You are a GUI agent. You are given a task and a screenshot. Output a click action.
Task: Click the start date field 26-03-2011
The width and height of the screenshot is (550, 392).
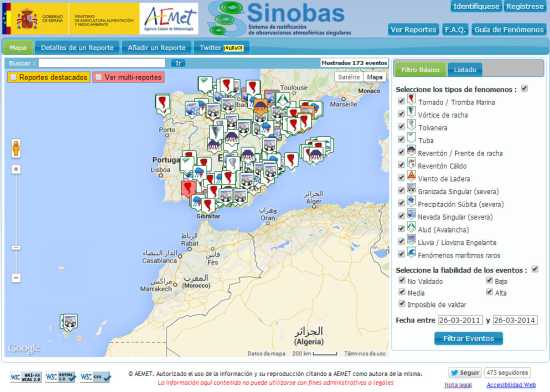(460, 320)
